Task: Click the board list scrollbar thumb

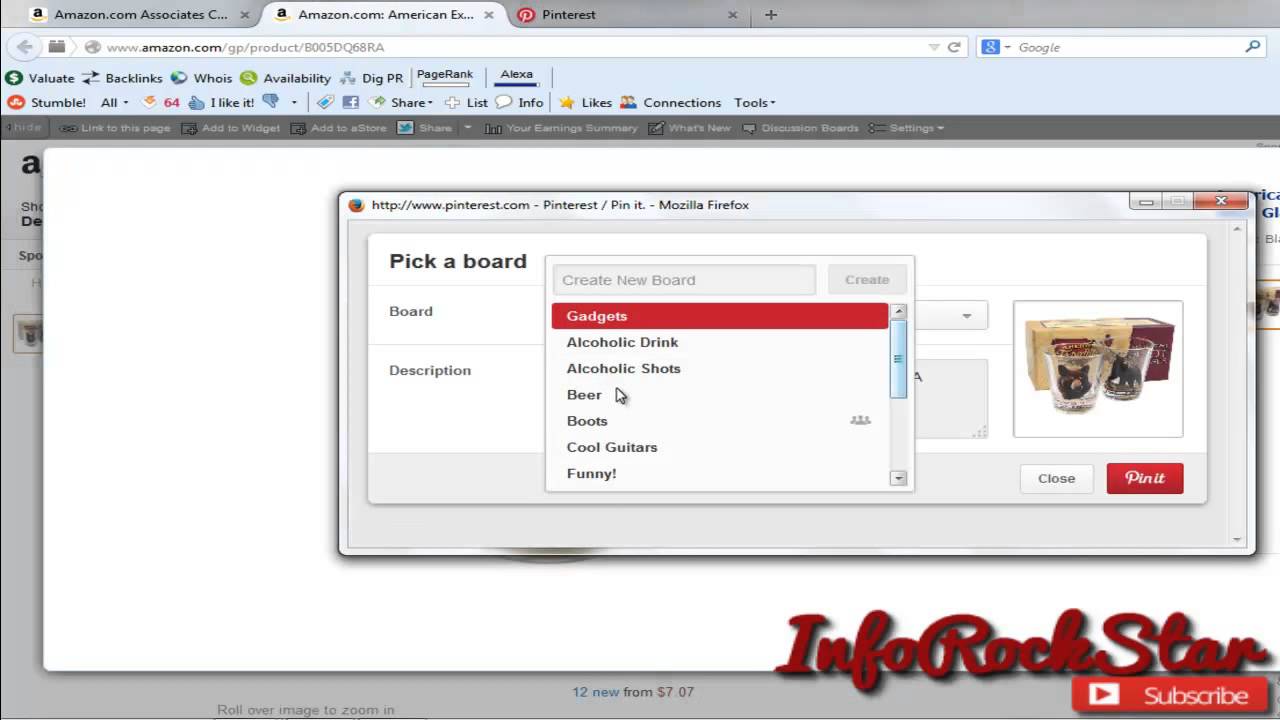Action: 898,359
